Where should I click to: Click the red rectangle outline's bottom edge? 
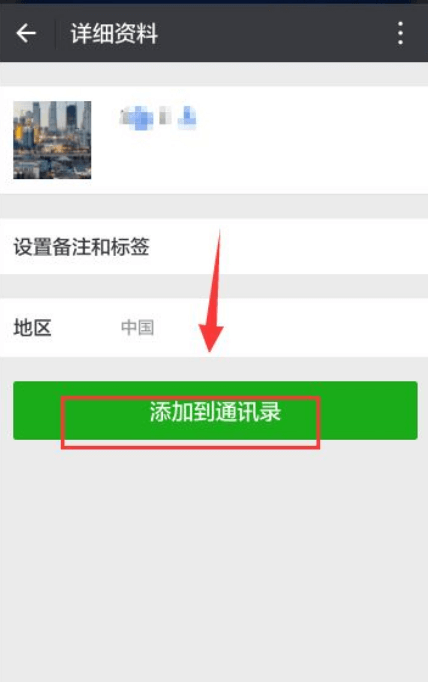pyautogui.click(x=191, y=447)
